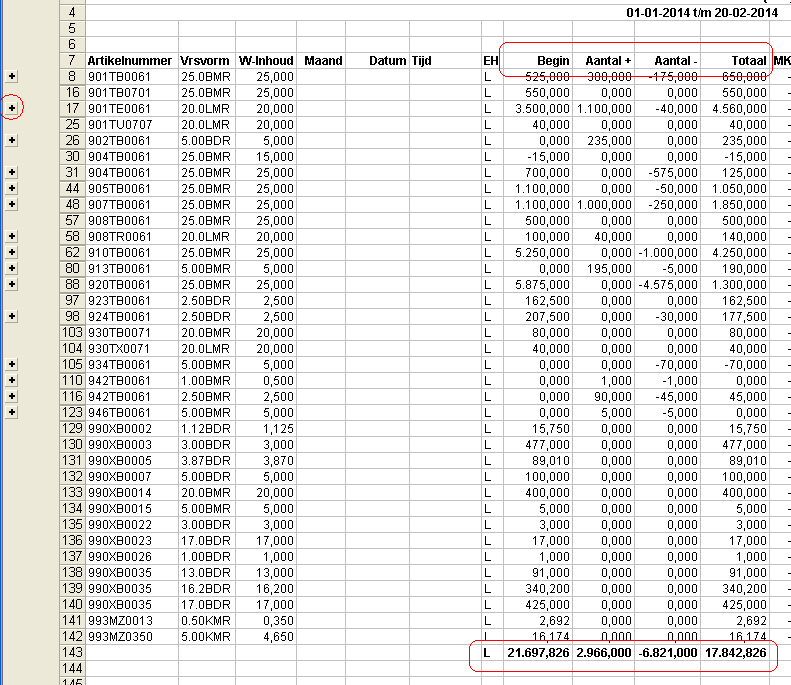Select the Aantal - value -70,000 in row 105
Image resolution: width=791 pixels, height=685 pixels.
point(667,365)
